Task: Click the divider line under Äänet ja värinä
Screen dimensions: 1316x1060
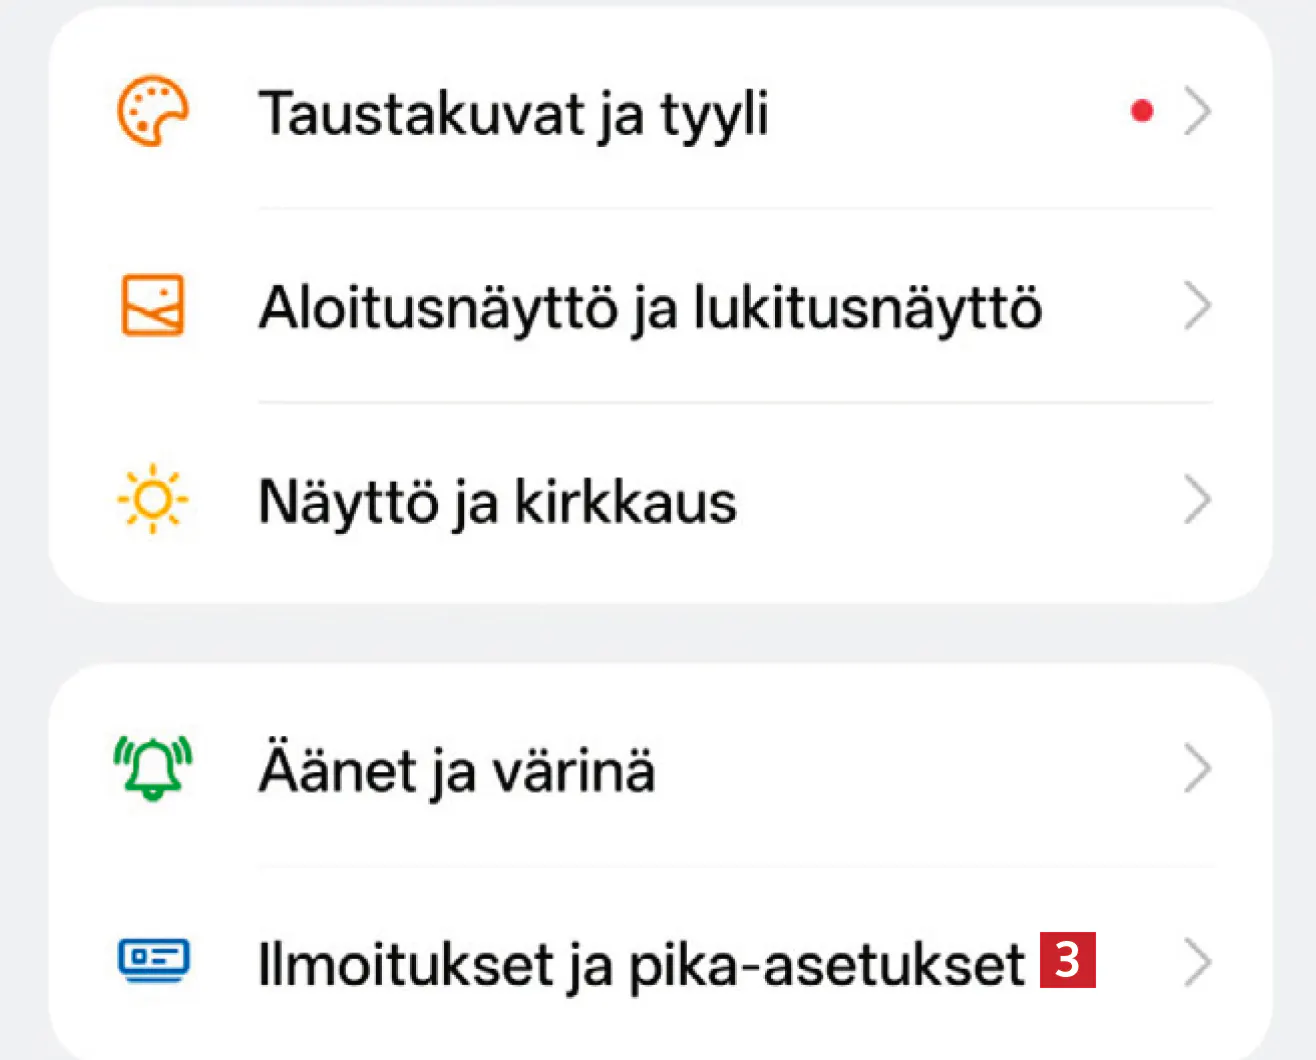Action: (x=735, y=866)
